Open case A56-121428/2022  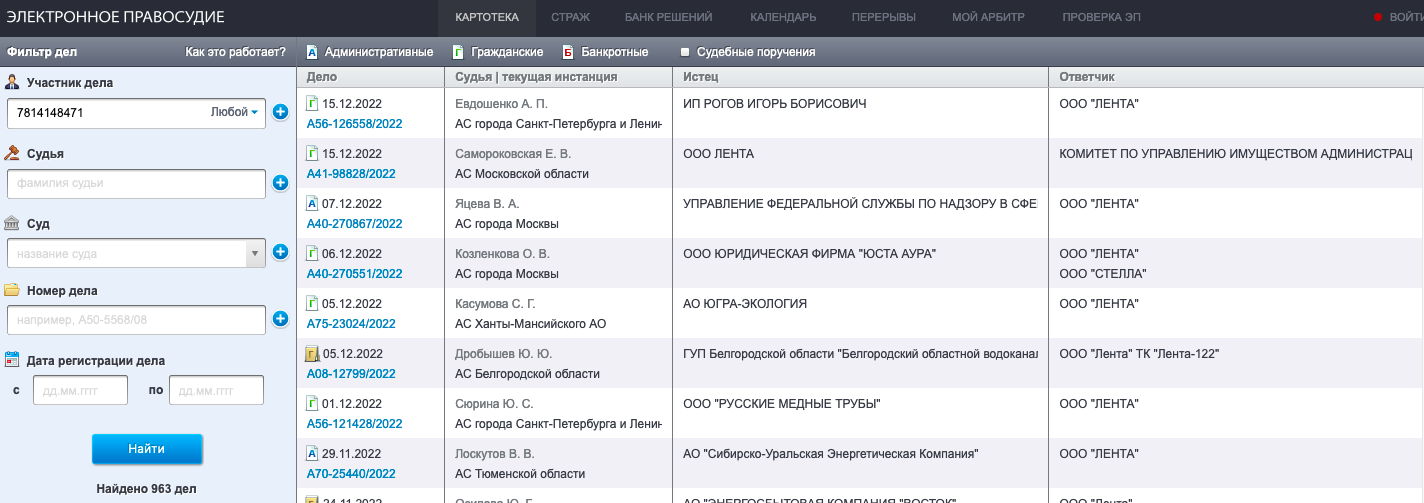(354, 424)
